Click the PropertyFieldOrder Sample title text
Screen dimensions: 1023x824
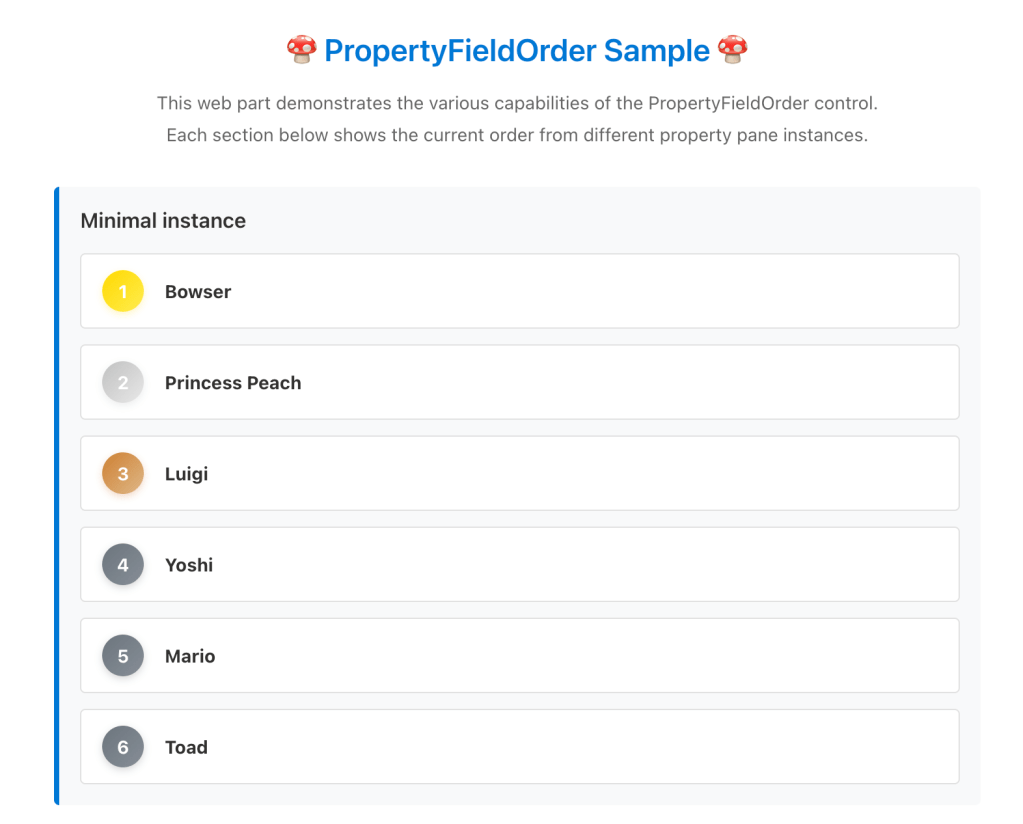pos(517,50)
